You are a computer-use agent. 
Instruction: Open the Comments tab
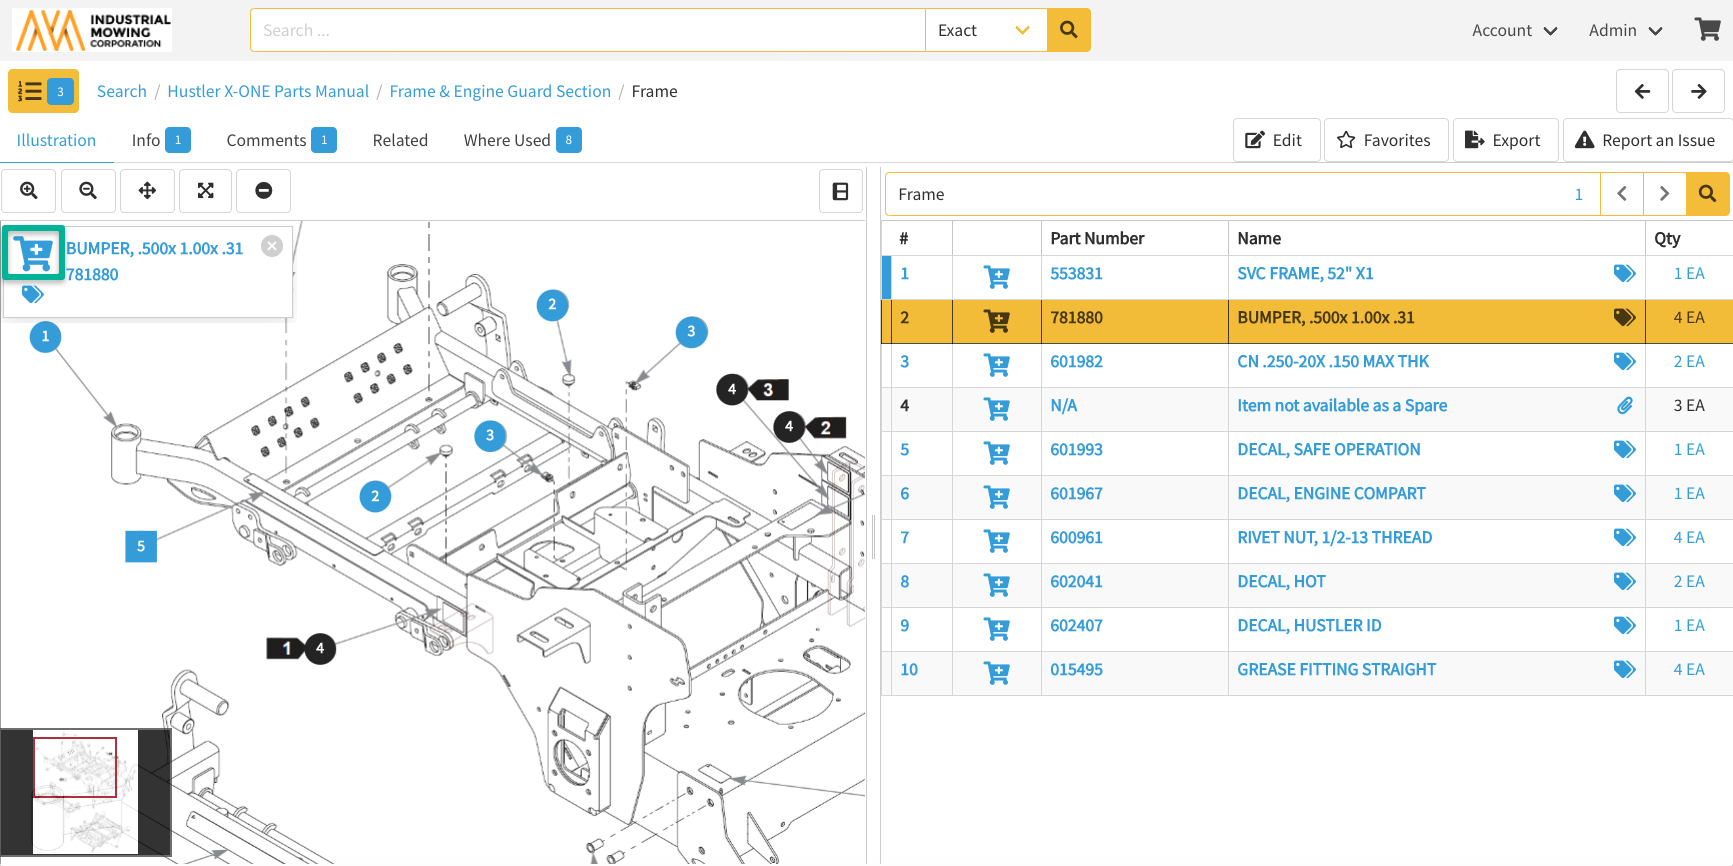pyautogui.click(x=280, y=140)
